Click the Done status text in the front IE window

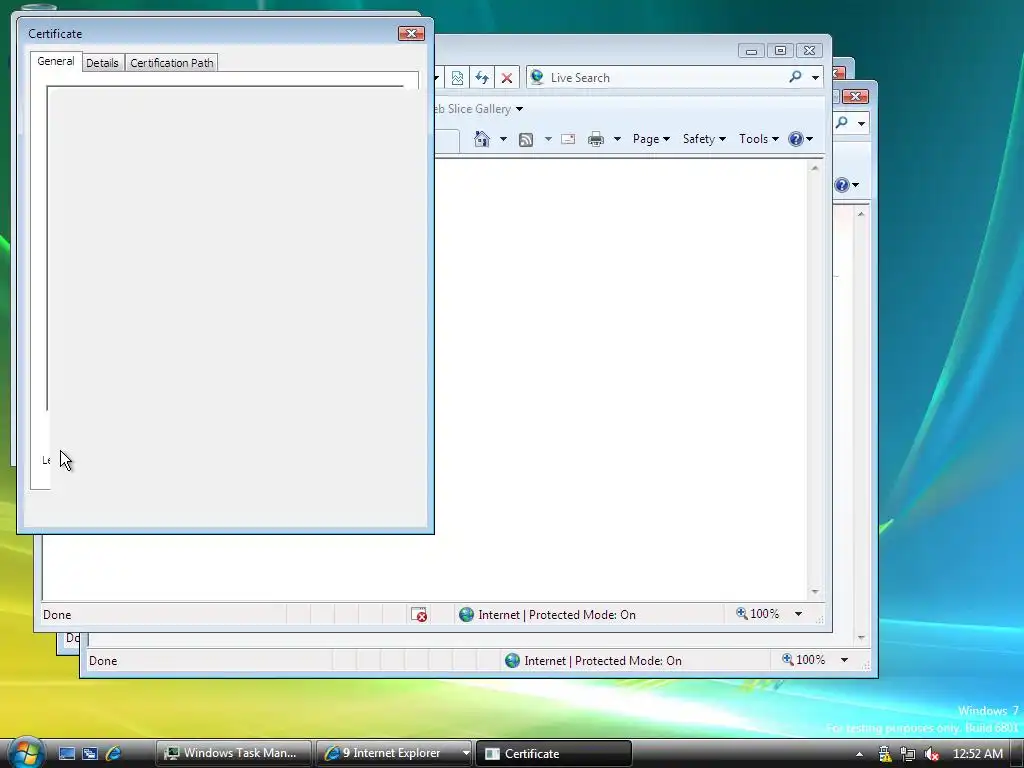[x=57, y=615]
